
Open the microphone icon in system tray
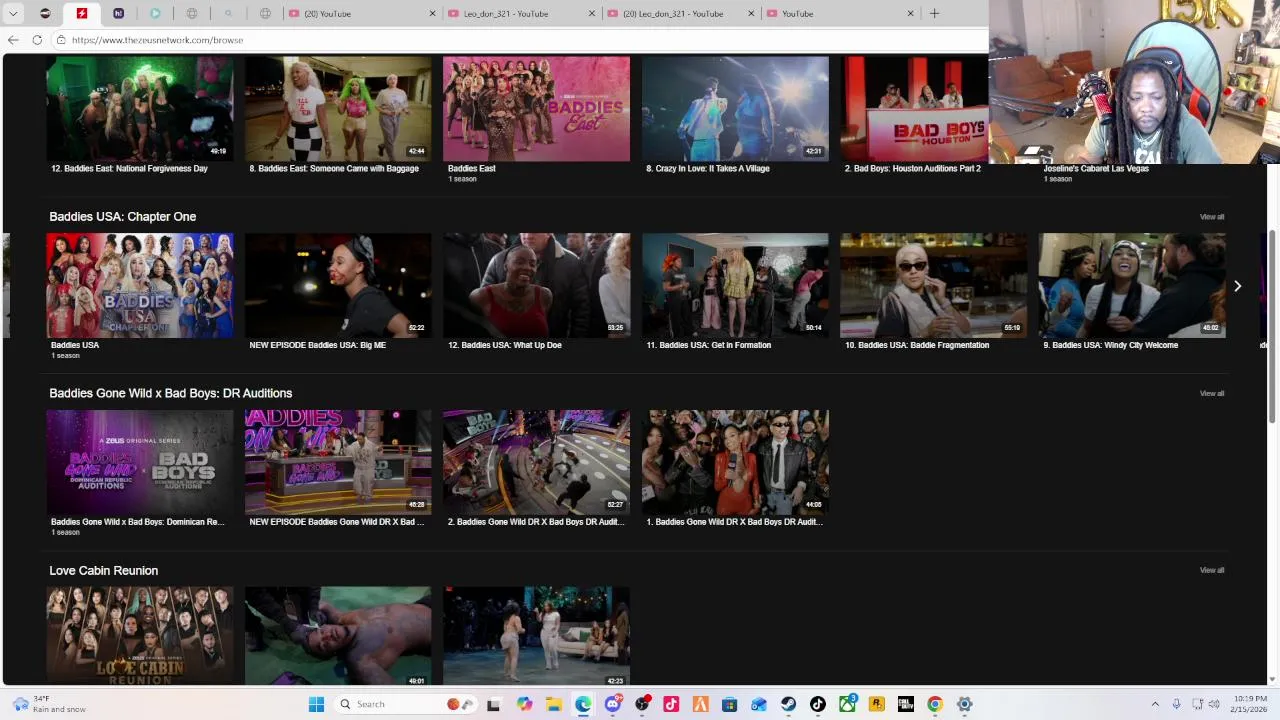[1176, 704]
